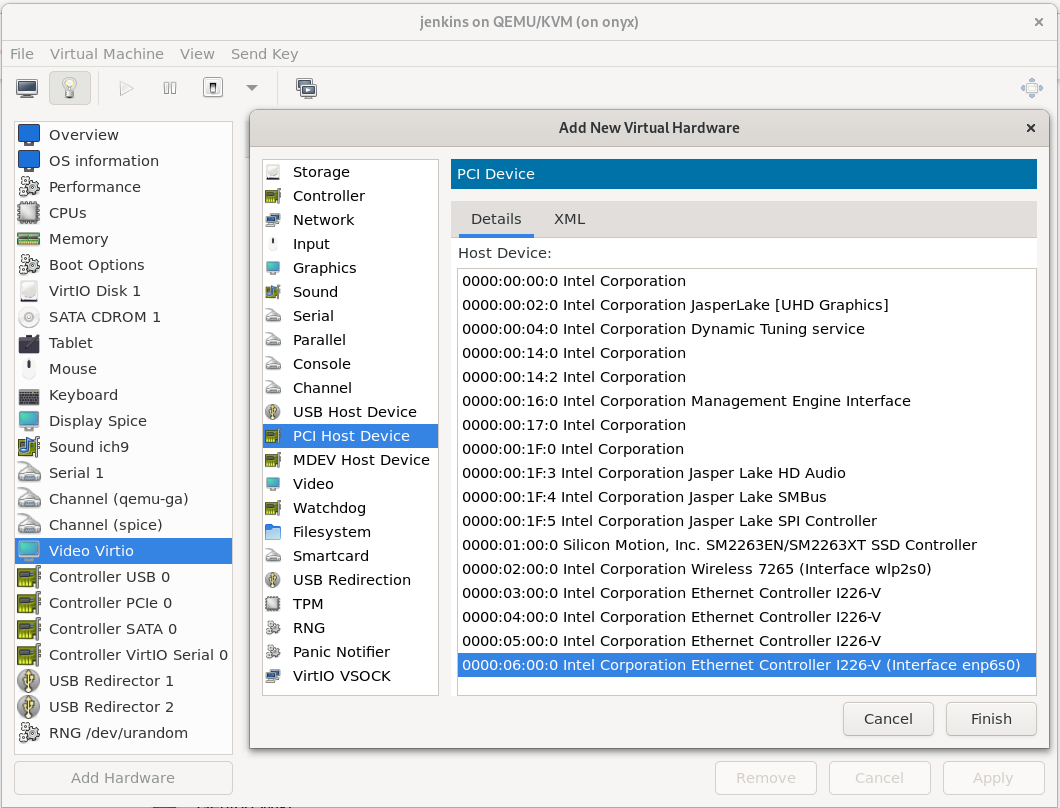Screen dimensions: 1060x808
Task: Select the USB Redirection icon
Action: [273, 580]
